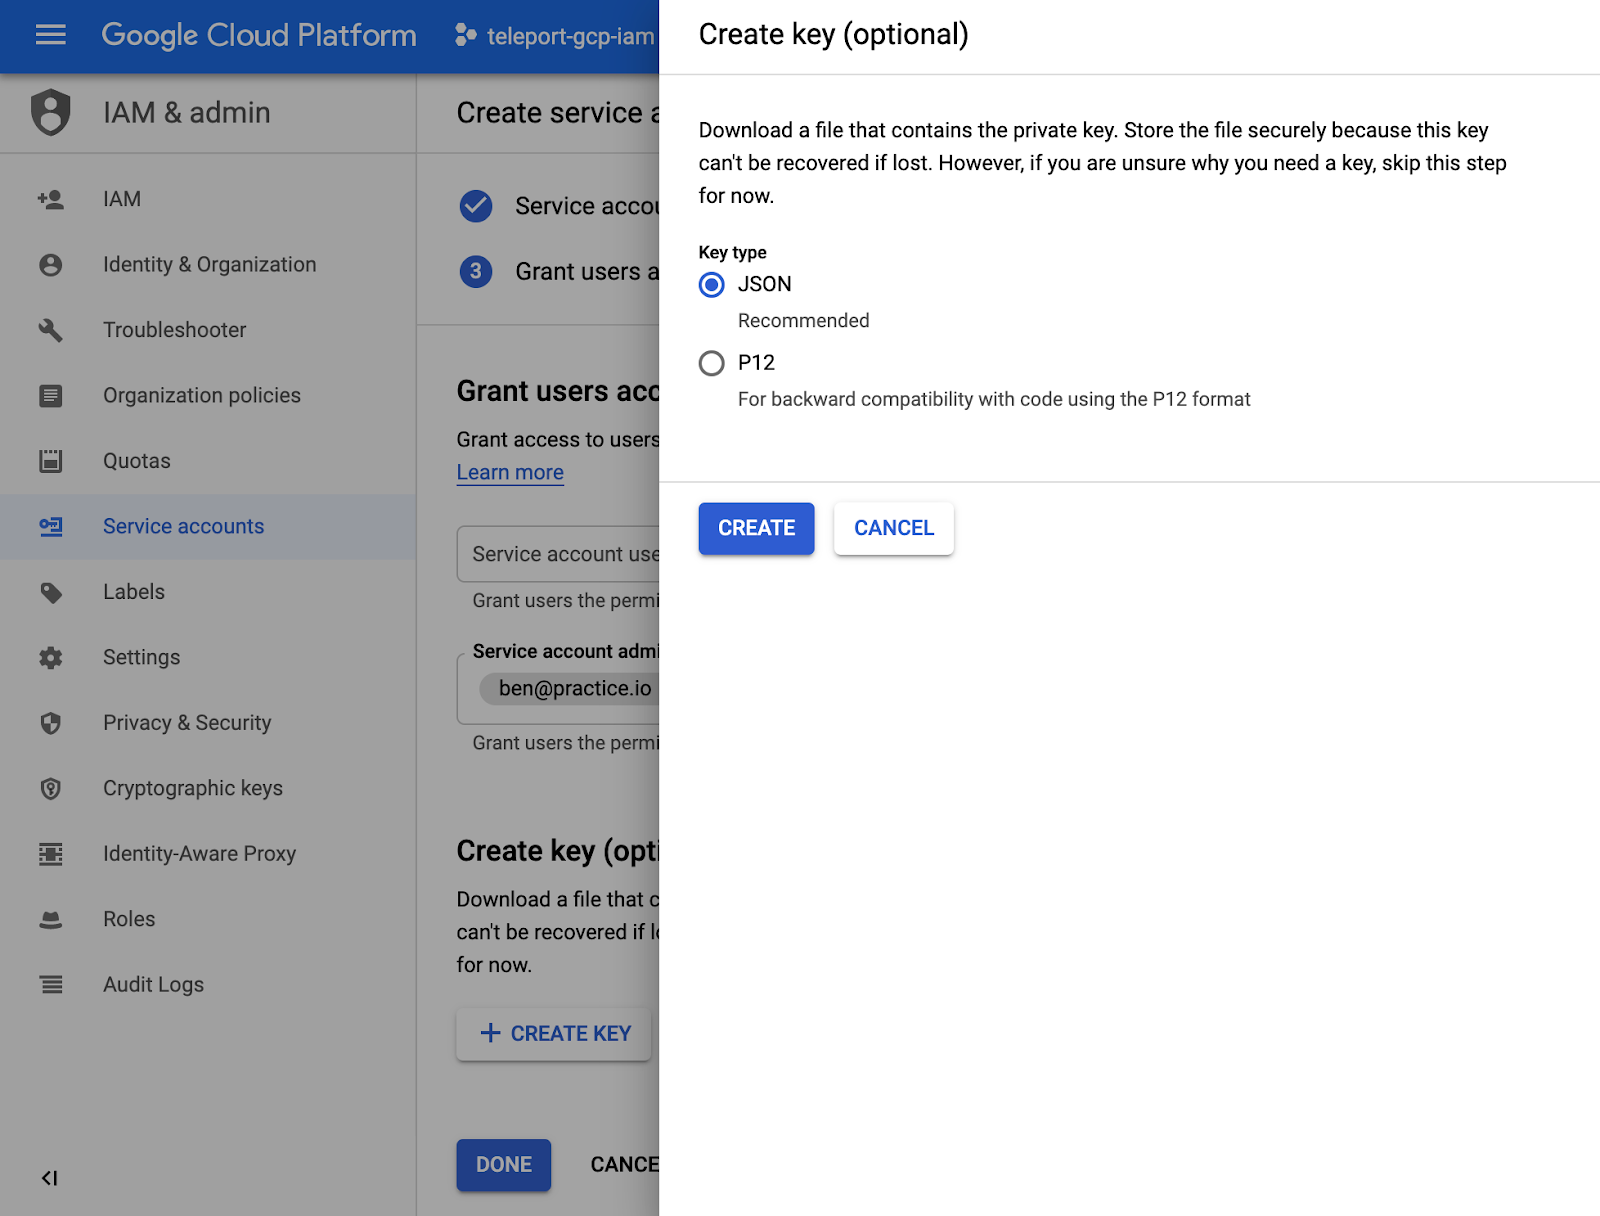Click the Service account admins field label

[x=565, y=651]
